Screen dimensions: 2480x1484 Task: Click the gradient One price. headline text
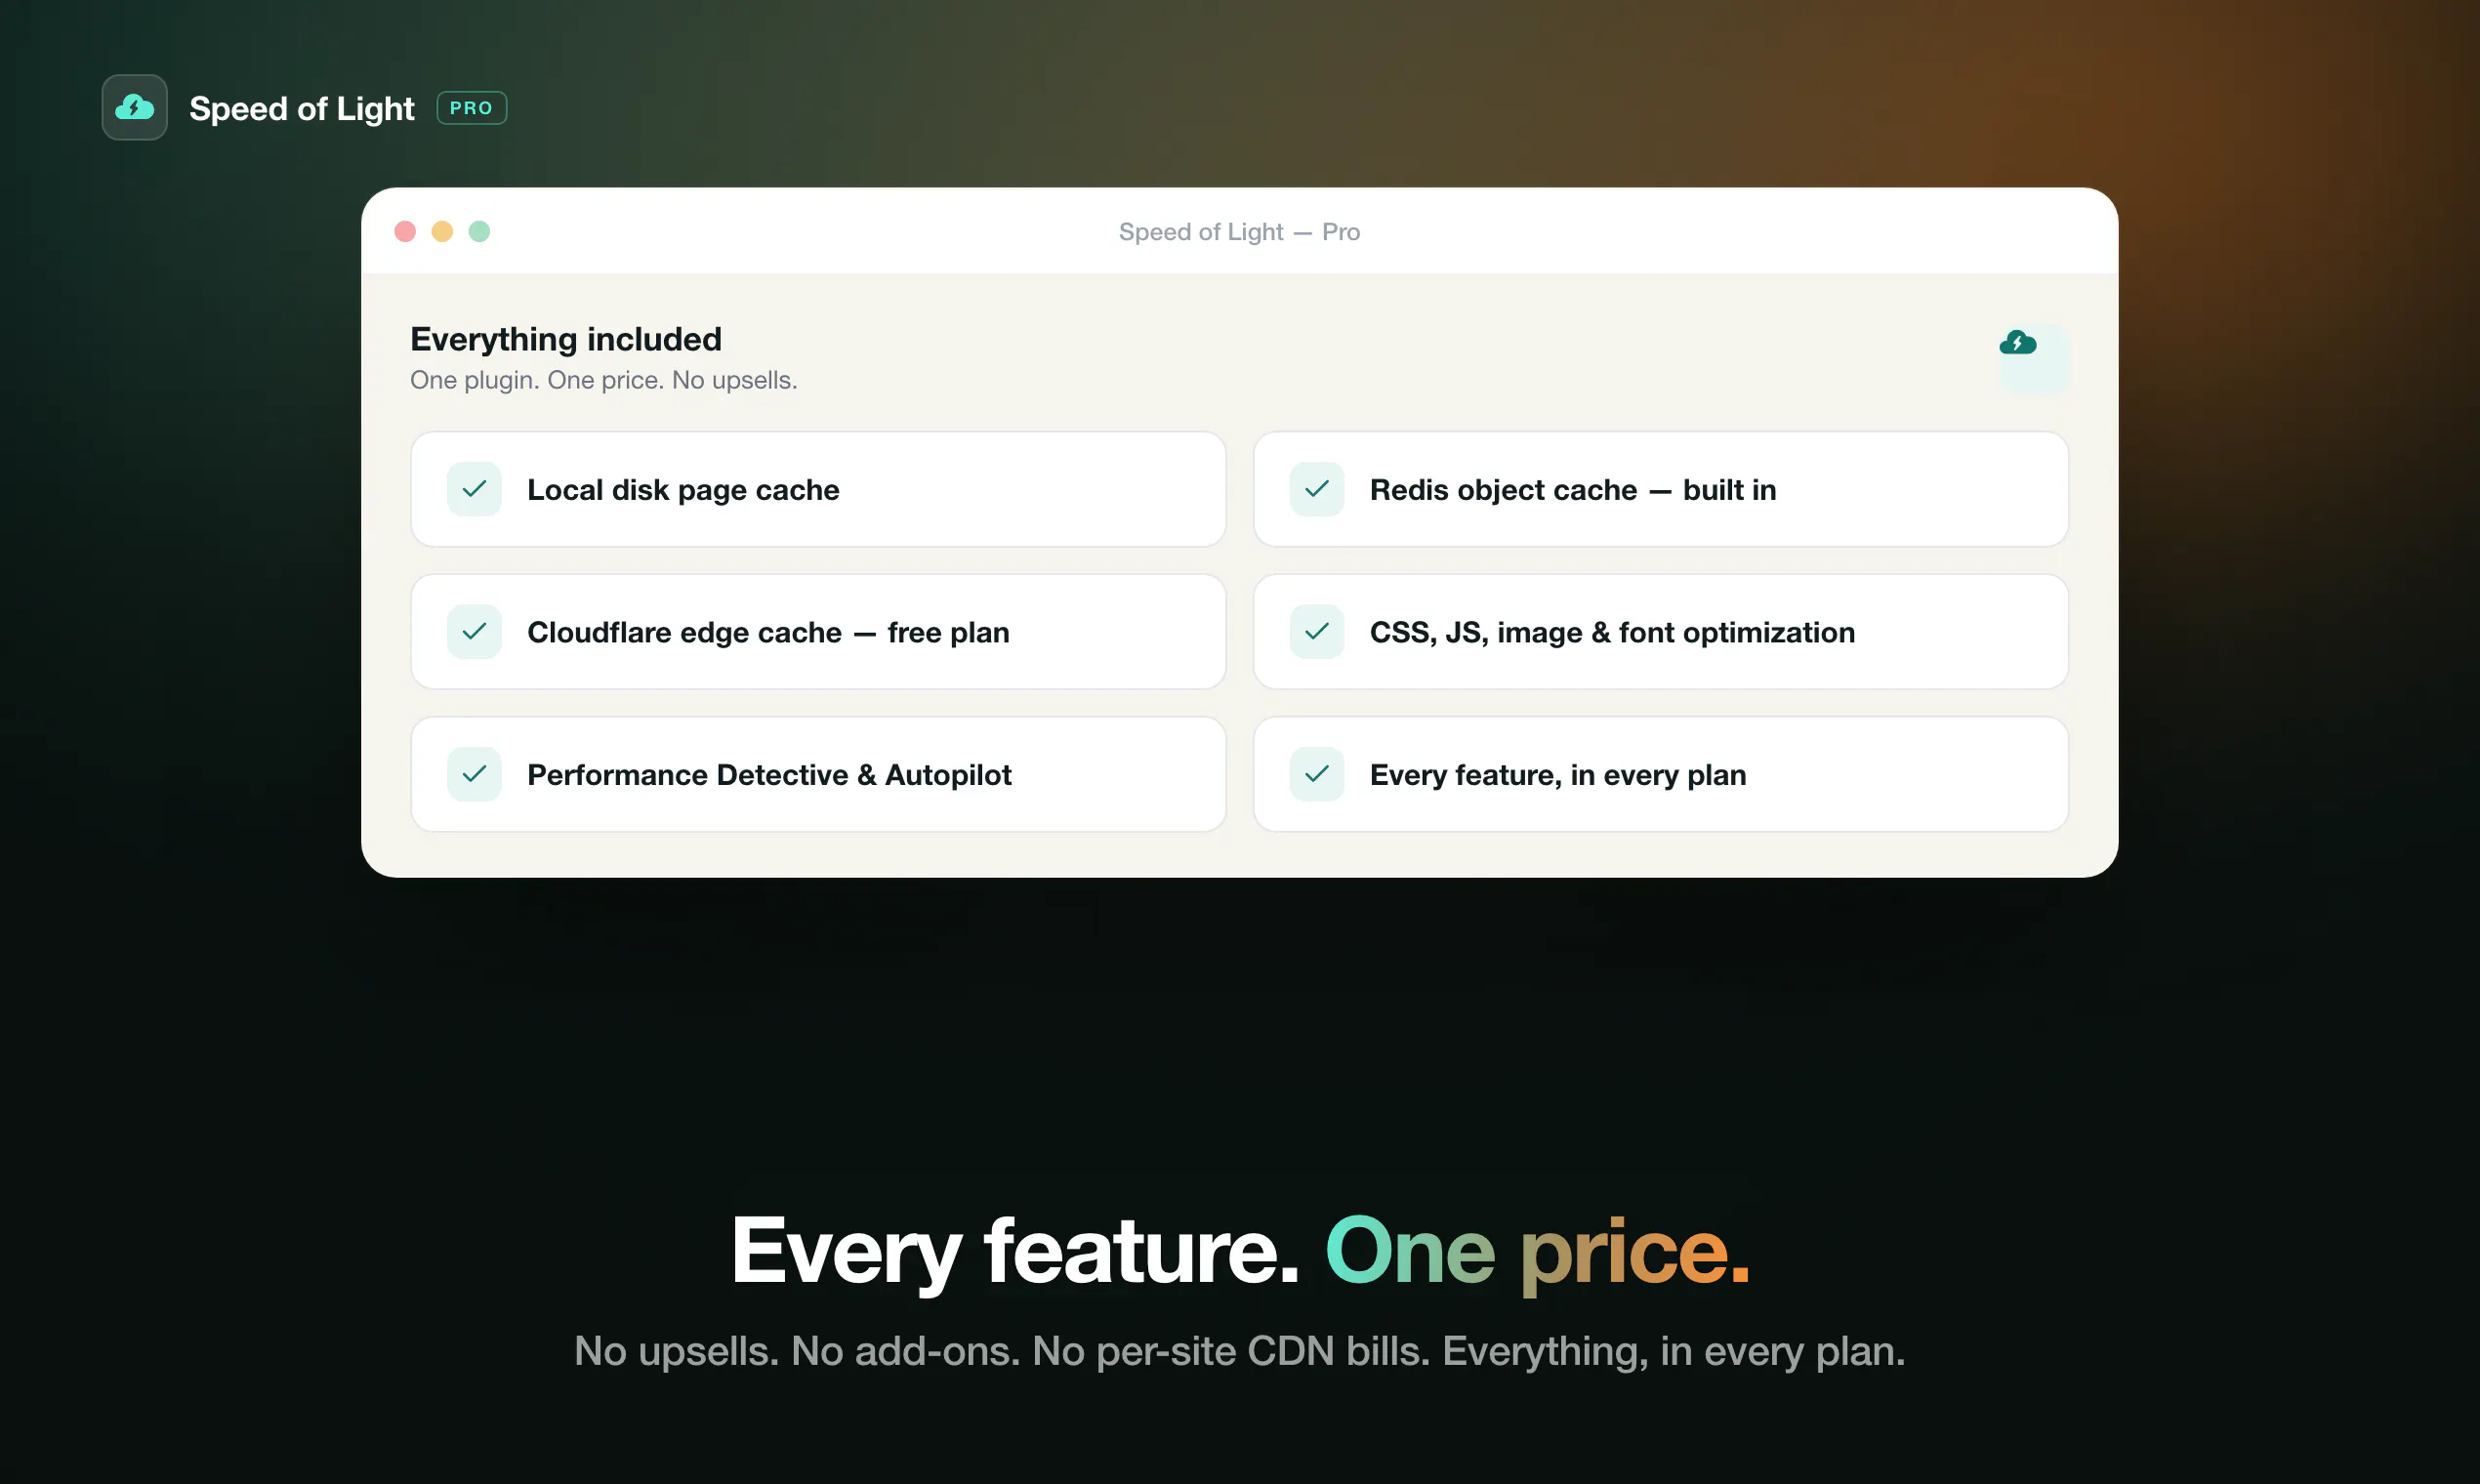tap(1537, 1251)
